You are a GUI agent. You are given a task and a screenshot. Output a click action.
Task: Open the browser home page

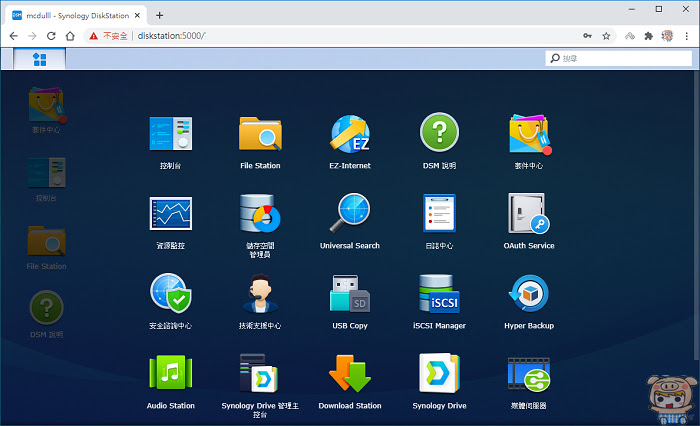(x=70, y=36)
